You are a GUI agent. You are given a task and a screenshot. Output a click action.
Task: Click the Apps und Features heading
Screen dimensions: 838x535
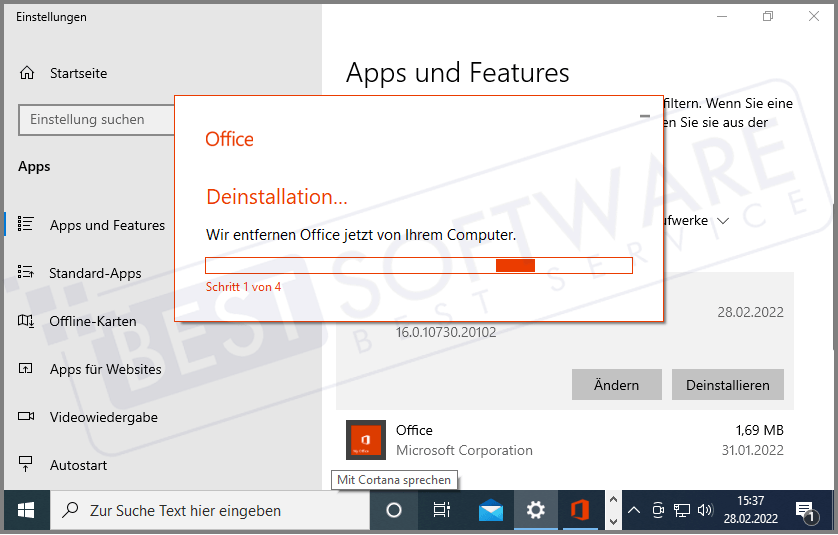(x=457, y=73)
